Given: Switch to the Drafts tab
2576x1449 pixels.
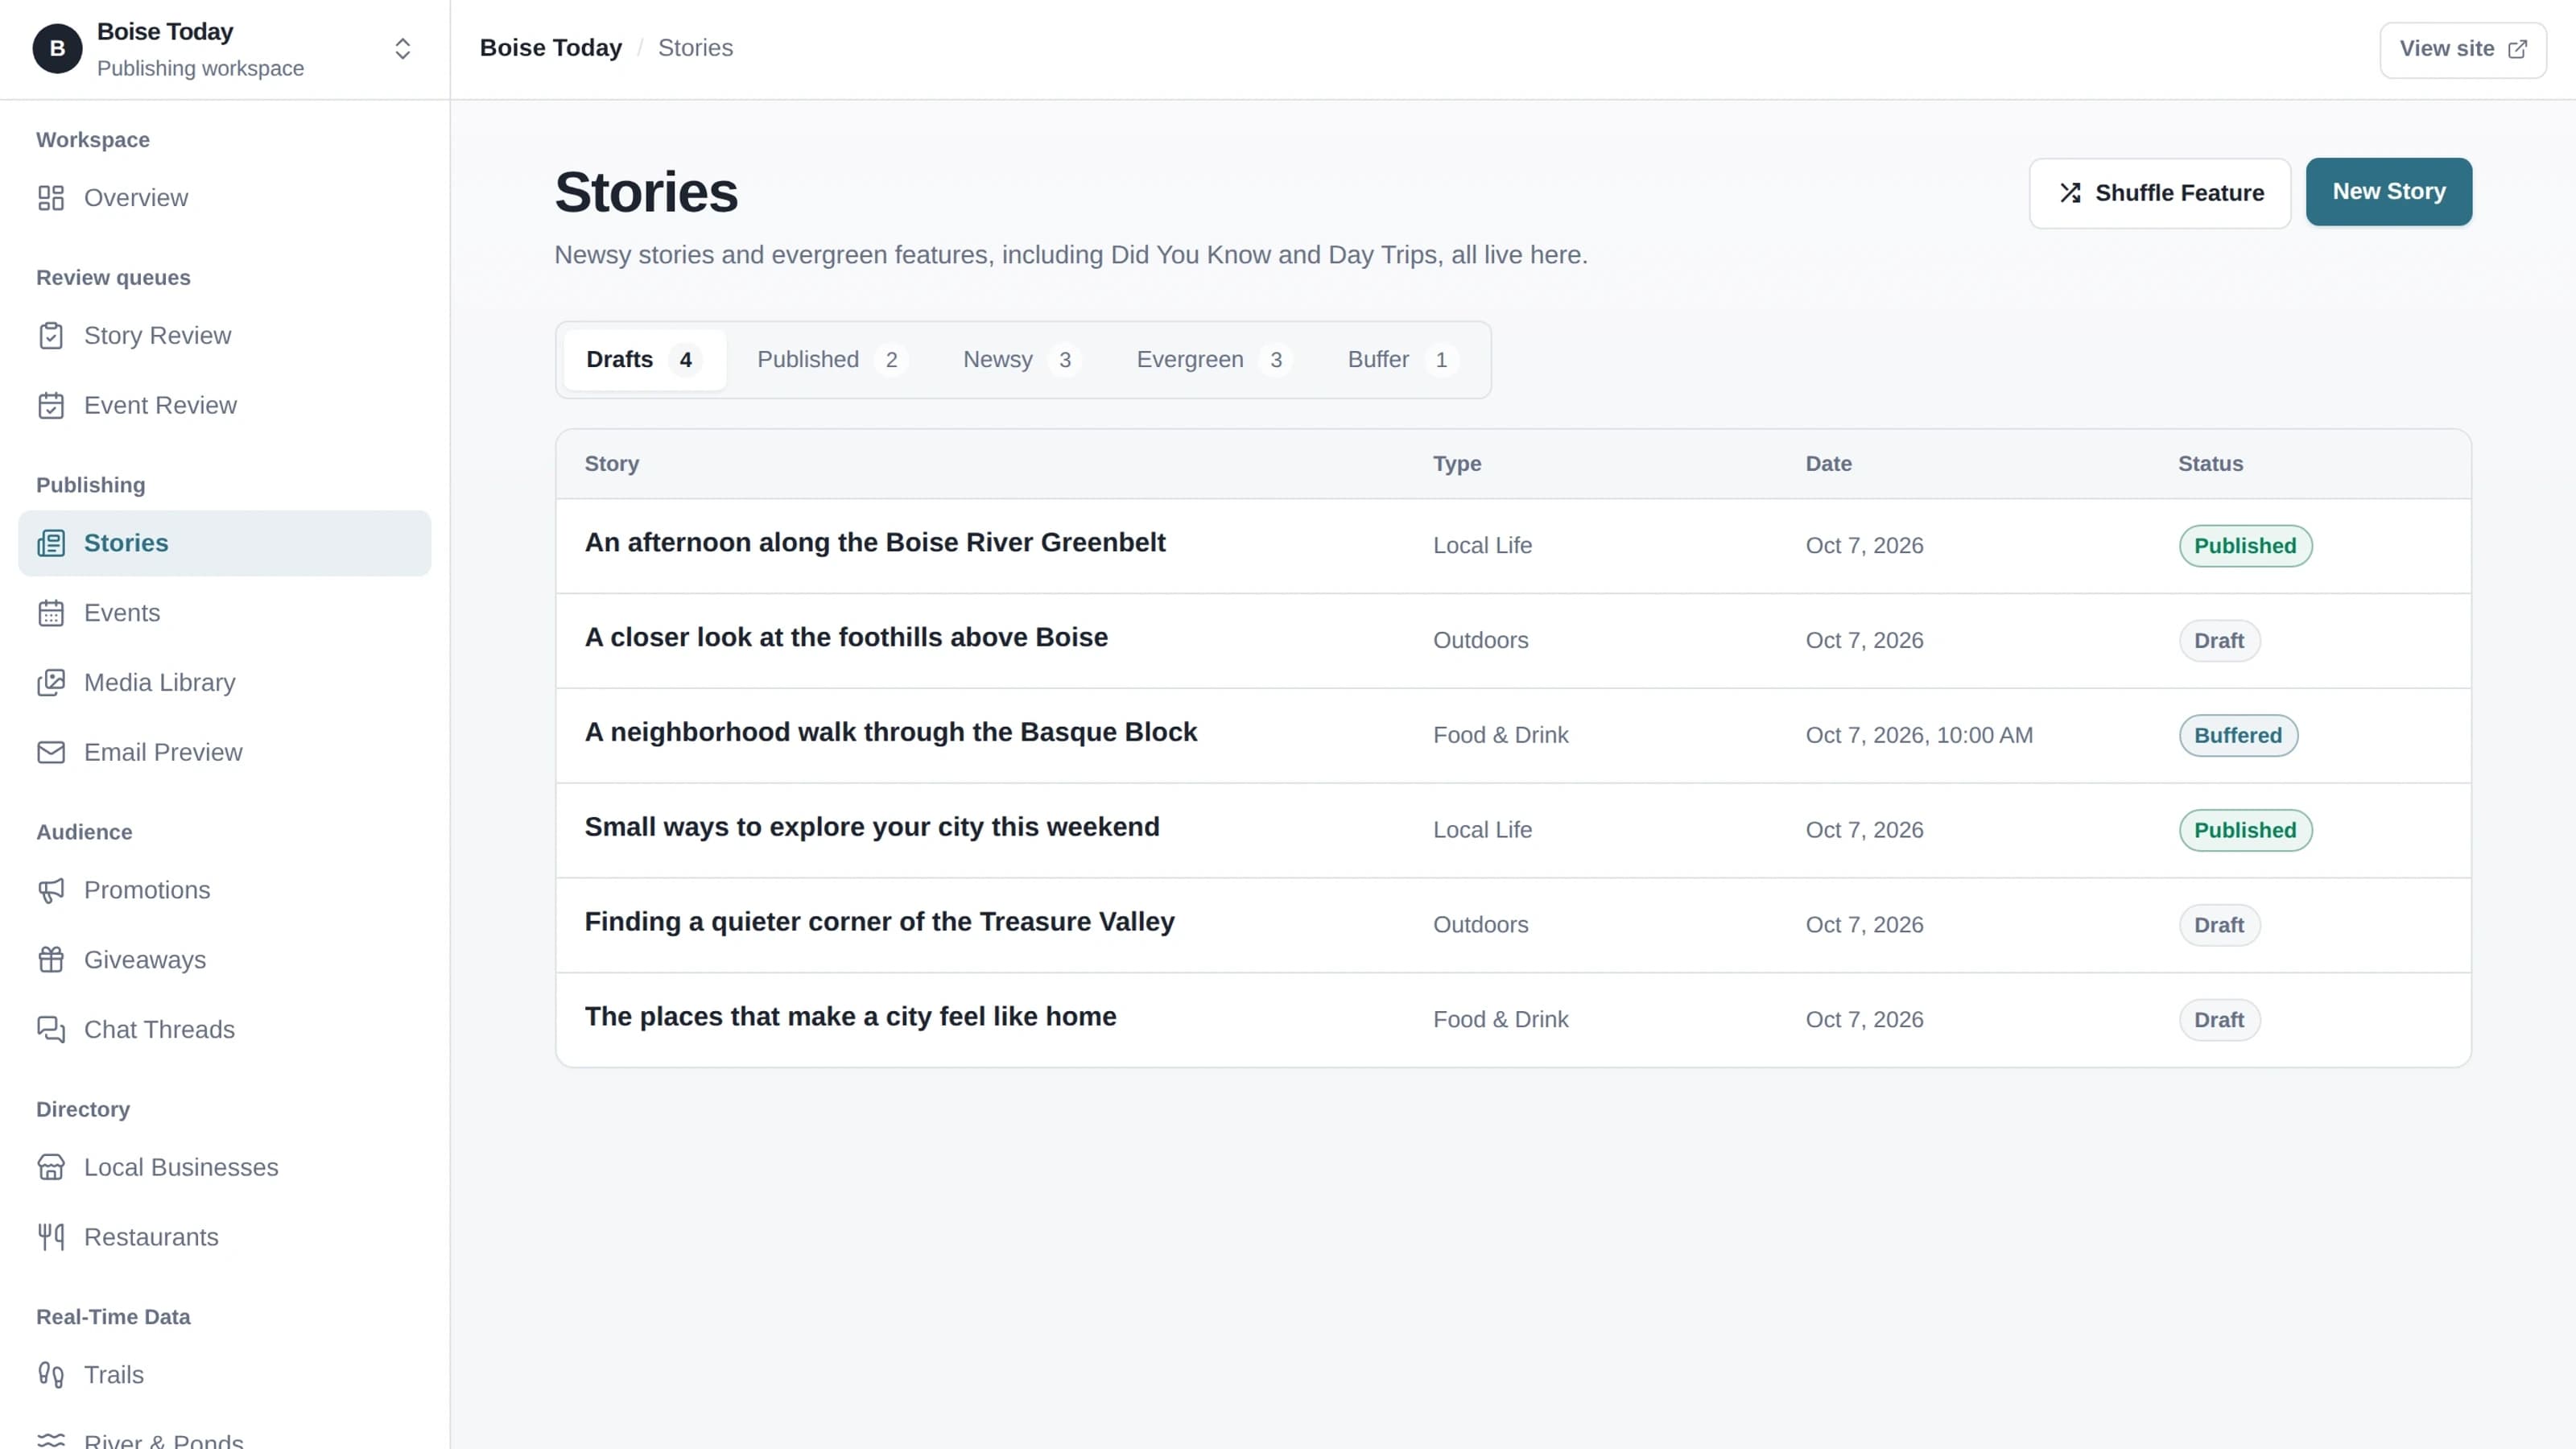Looking at the screenshot, I should pos(644,360).
